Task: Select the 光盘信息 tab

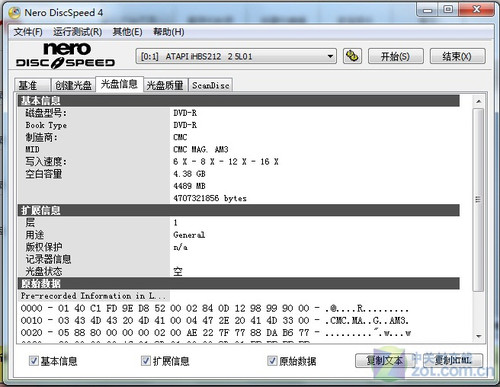Action: coord(119,84)
